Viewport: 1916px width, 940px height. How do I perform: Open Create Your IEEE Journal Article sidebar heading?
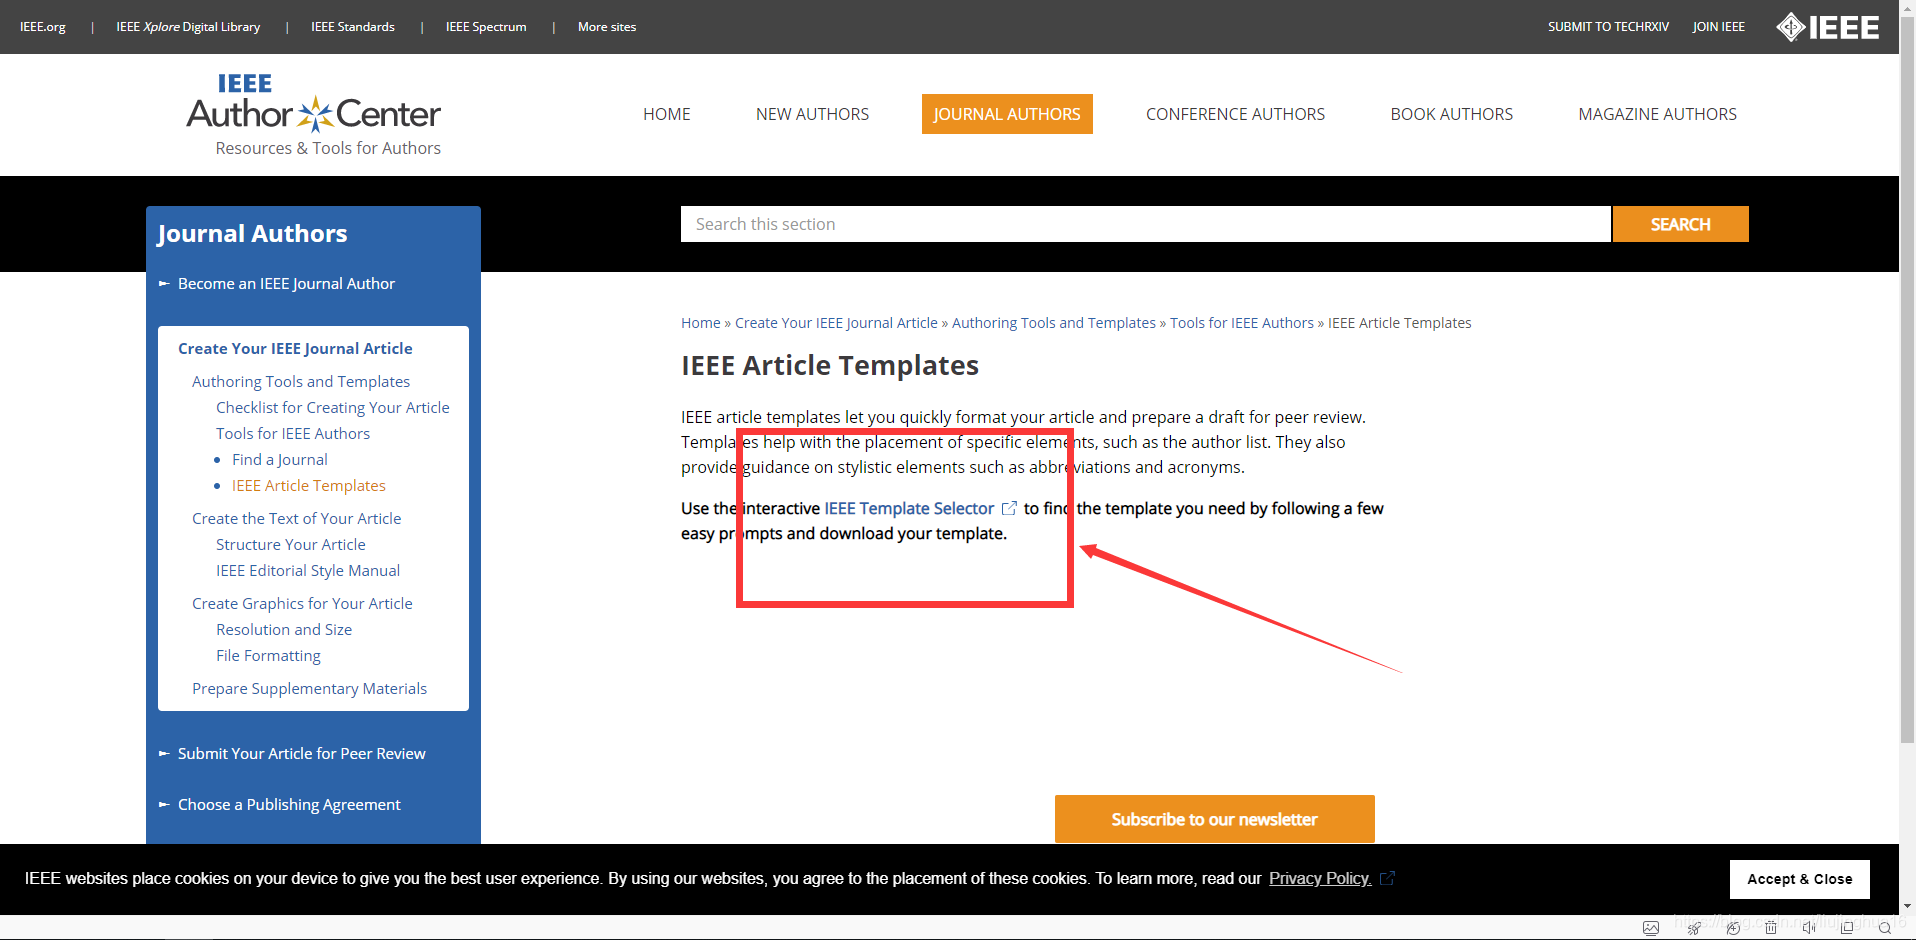(x=295, y=349)
